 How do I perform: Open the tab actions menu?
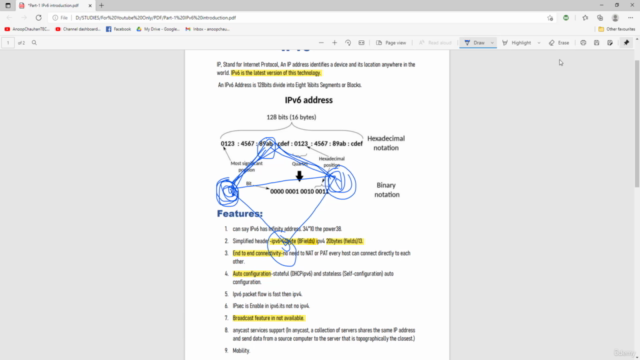(x=8, y=6)
